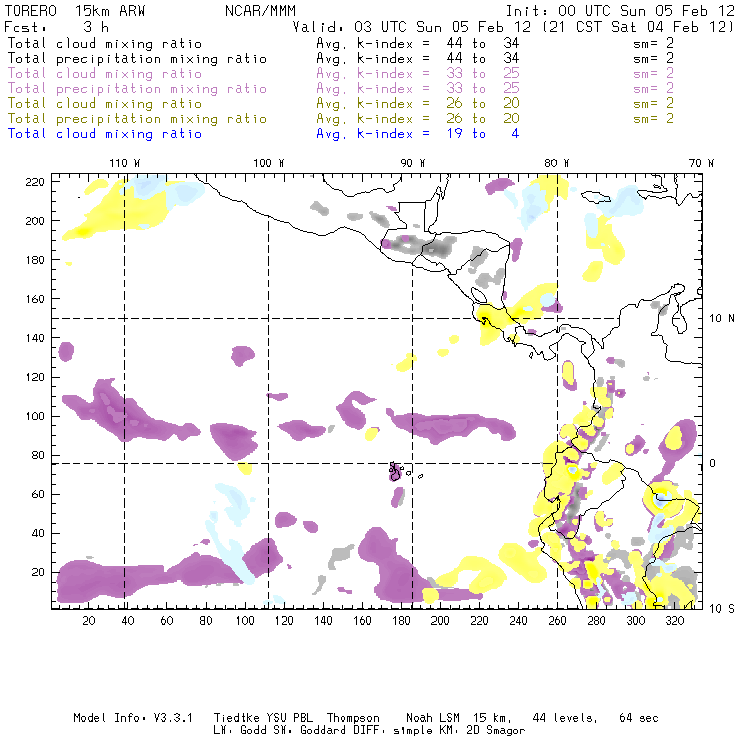Select the y-axis tick label "160"
Image resolution: width=740 pixels, height=740 pixels.
[x=35, y=299]
